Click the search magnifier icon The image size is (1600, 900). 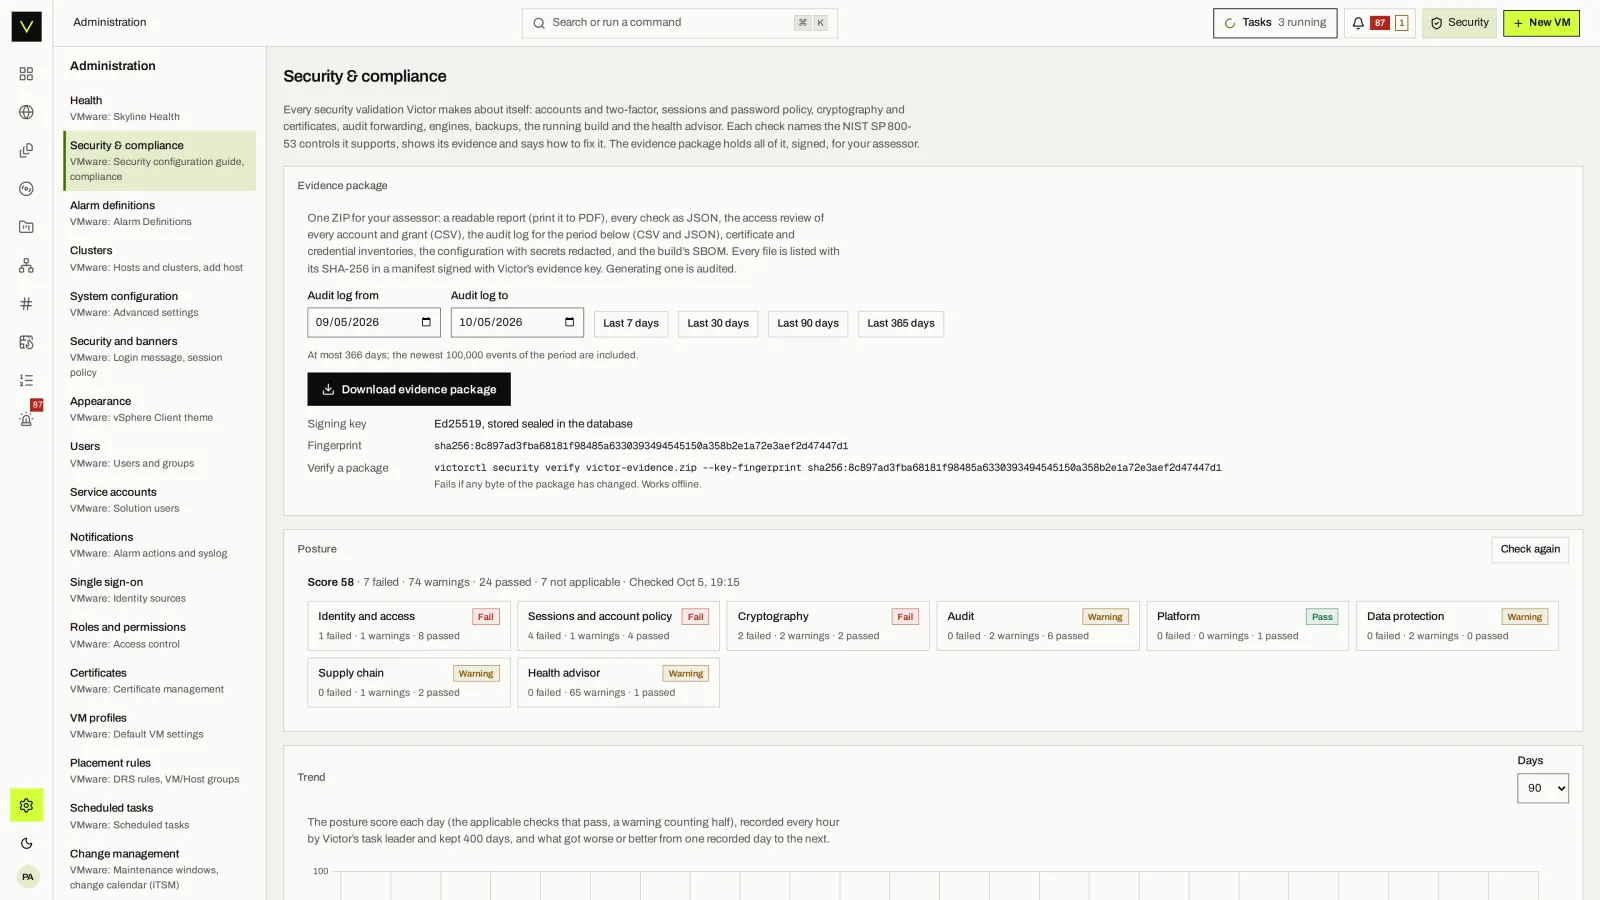tap(539, 23)
